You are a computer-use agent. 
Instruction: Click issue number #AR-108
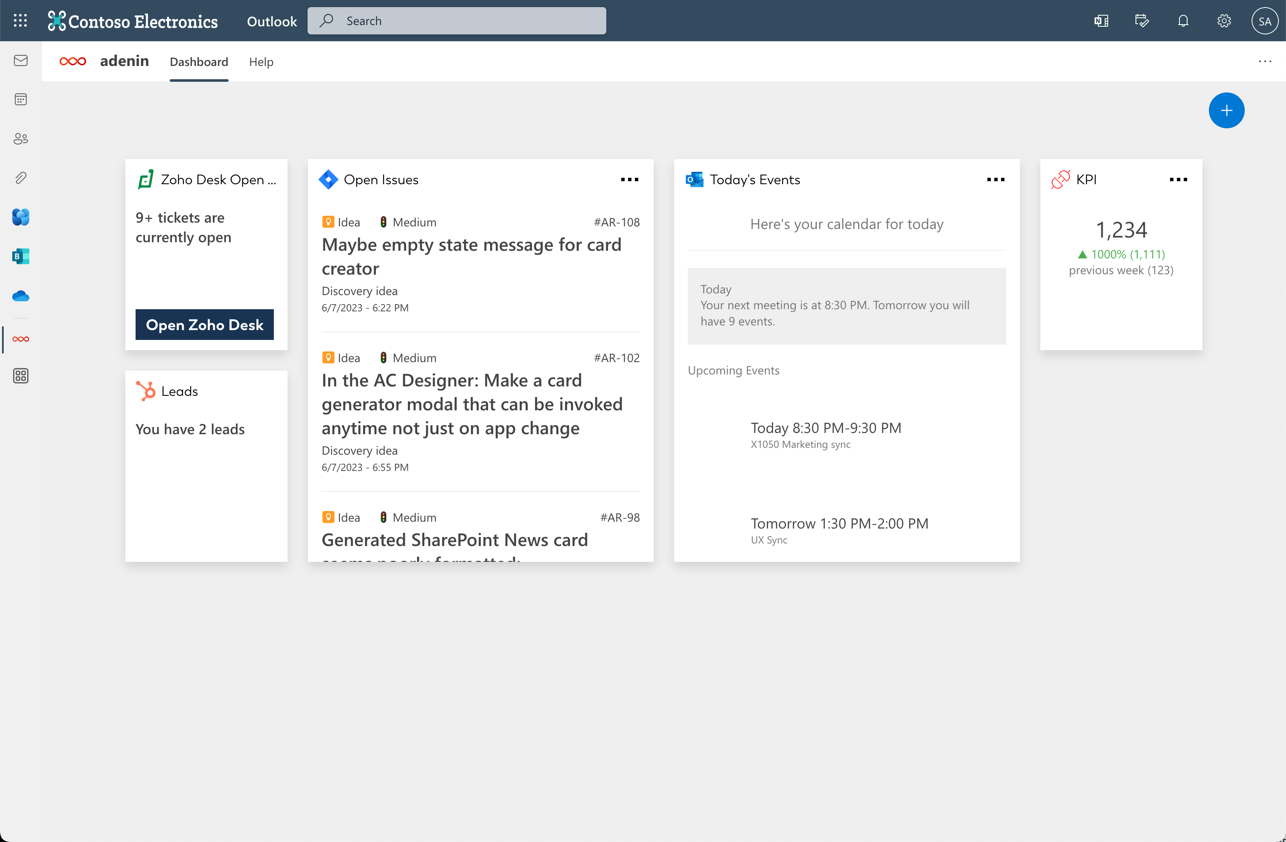point(617,222)
